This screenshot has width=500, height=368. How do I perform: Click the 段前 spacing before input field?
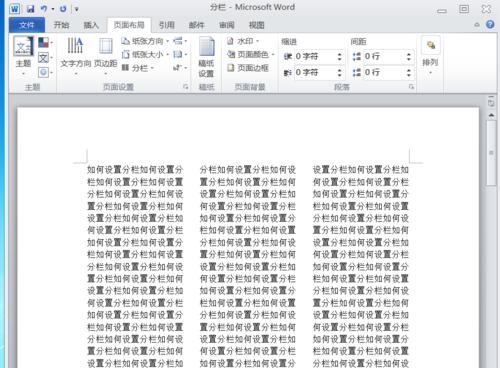click(383, 56)
